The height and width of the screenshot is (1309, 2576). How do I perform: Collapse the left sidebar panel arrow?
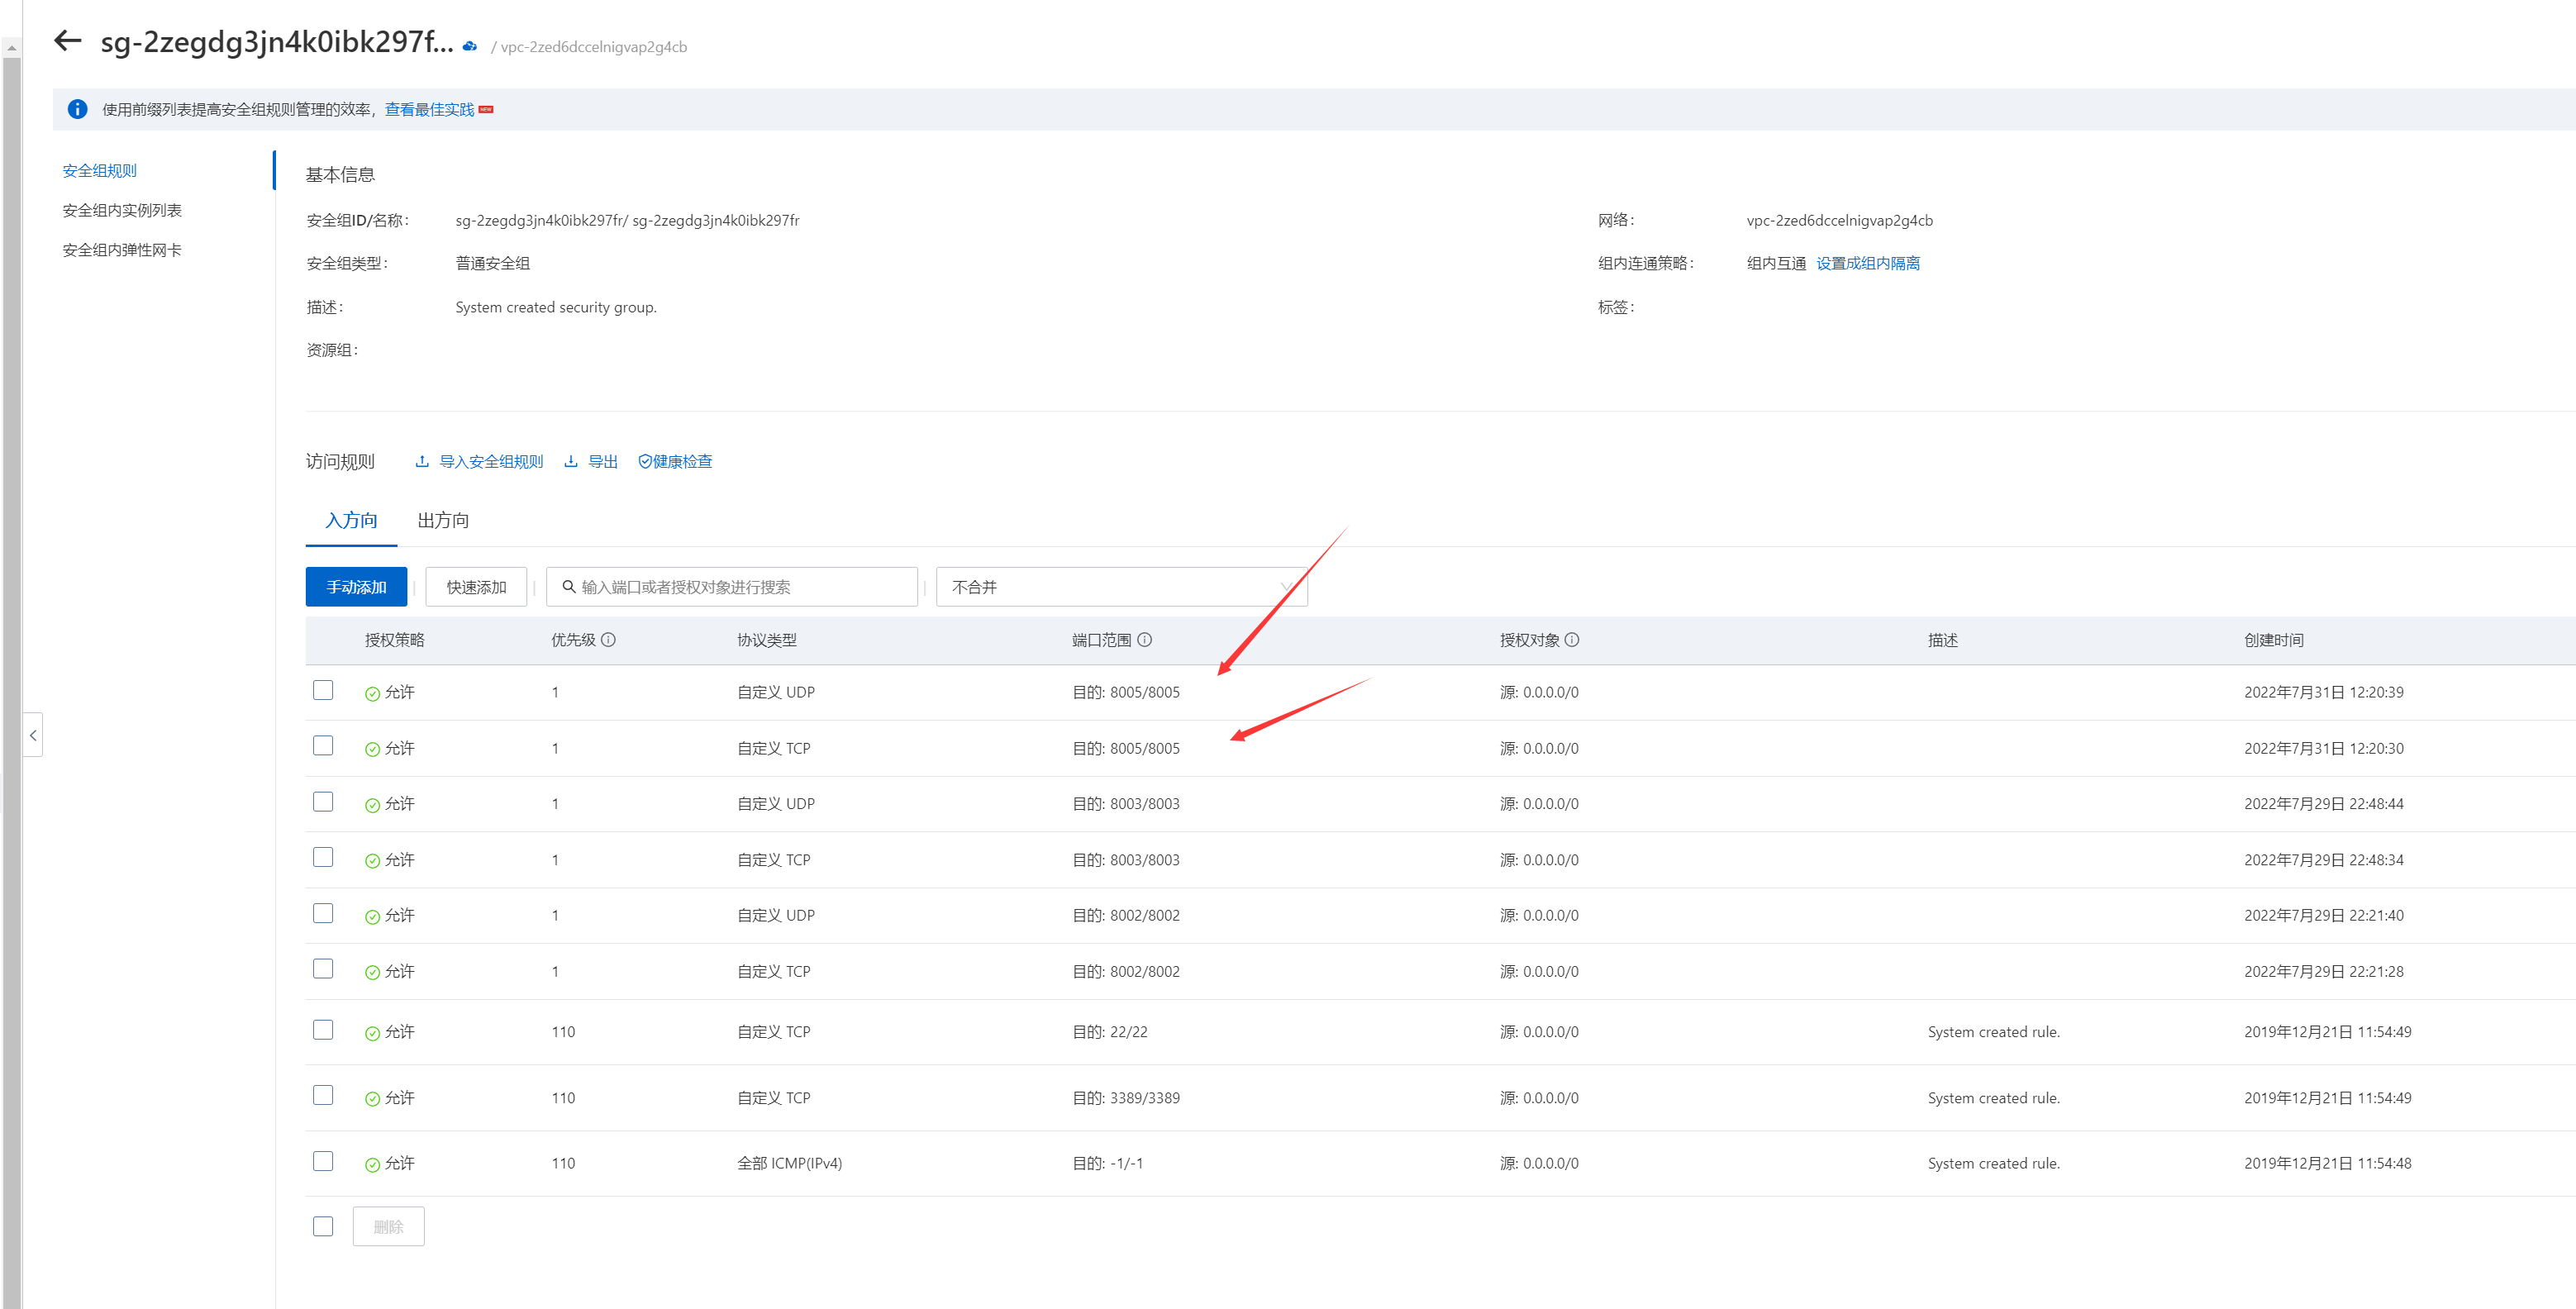(x=33, y=735)
